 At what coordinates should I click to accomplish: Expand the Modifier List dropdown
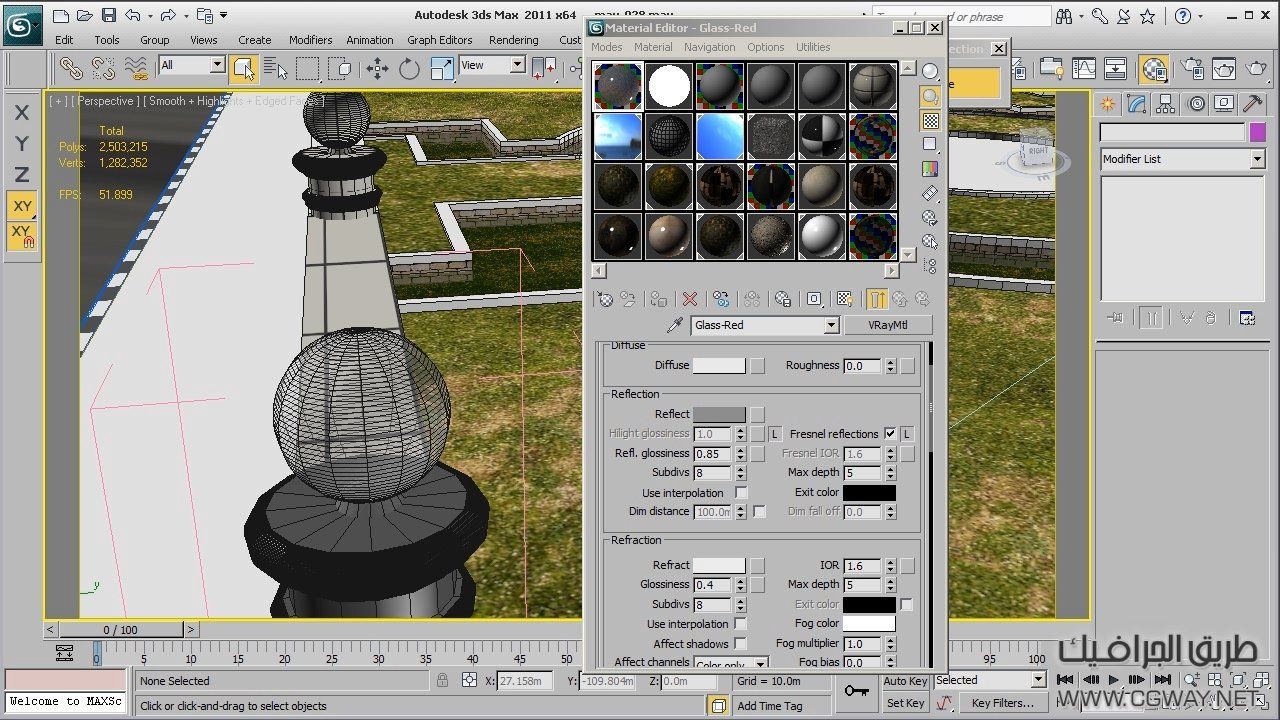click(x=1257, y=160)
